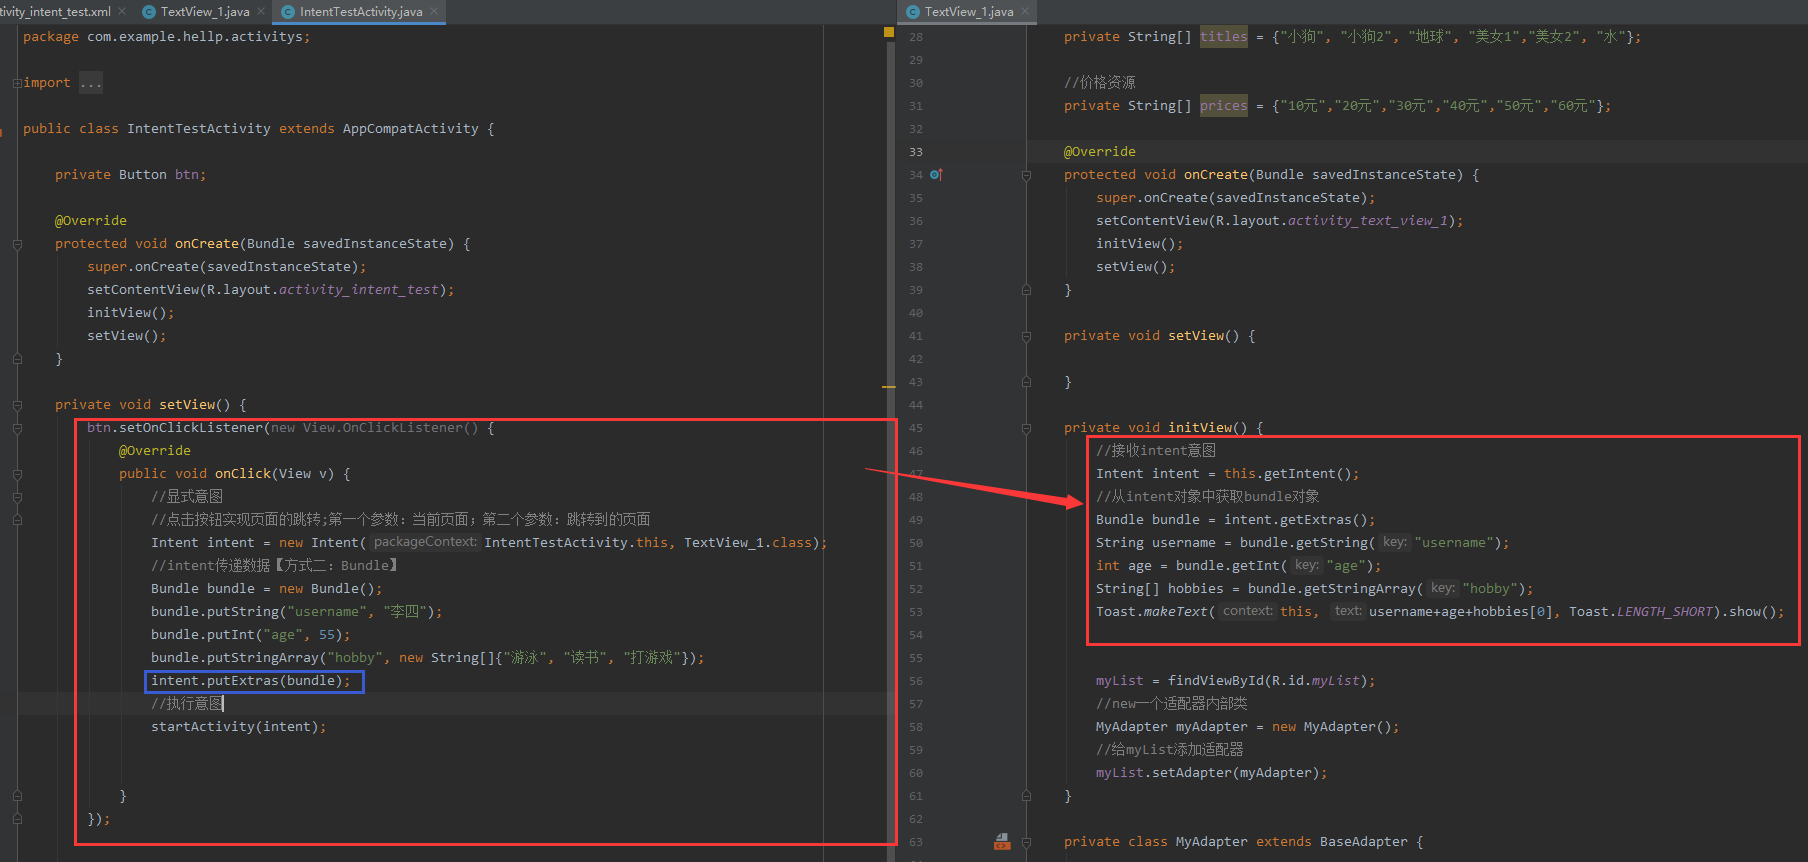The image size is (1808, 862).
Task: Expand the folded import block
Action: (17, 83)
